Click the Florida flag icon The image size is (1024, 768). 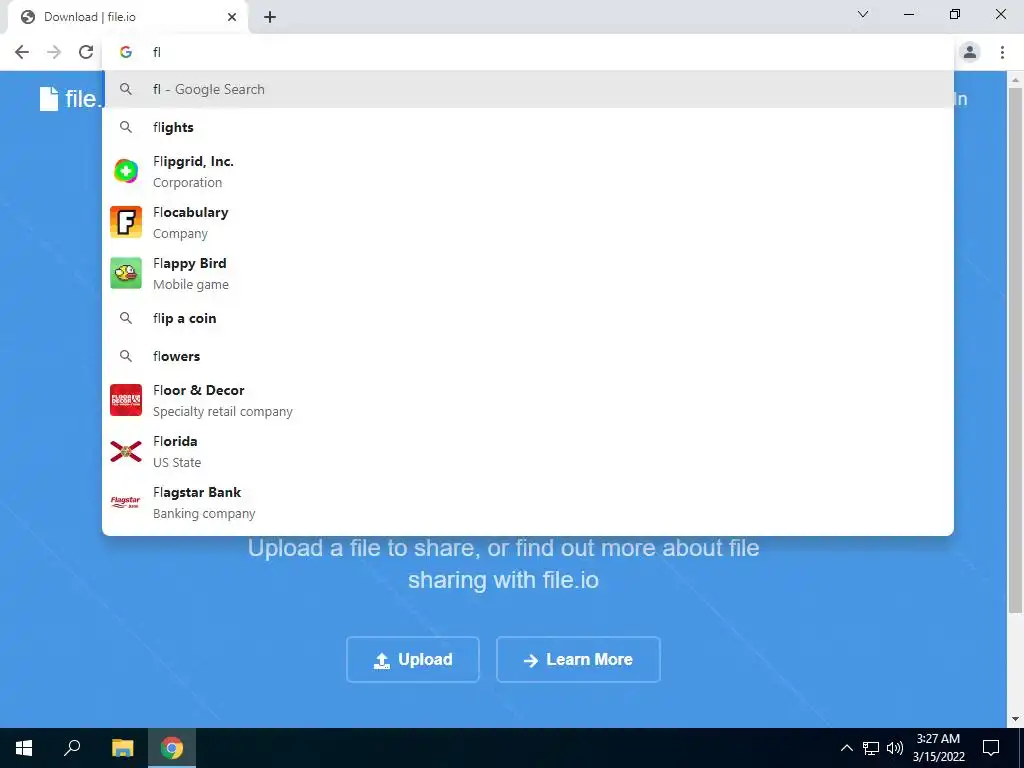pyautogui.click(x=126, y=451)
